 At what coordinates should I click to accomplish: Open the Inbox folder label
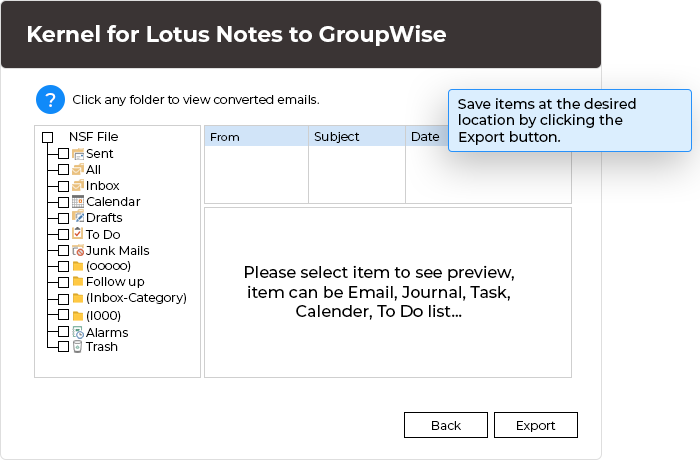coord(103,185)
